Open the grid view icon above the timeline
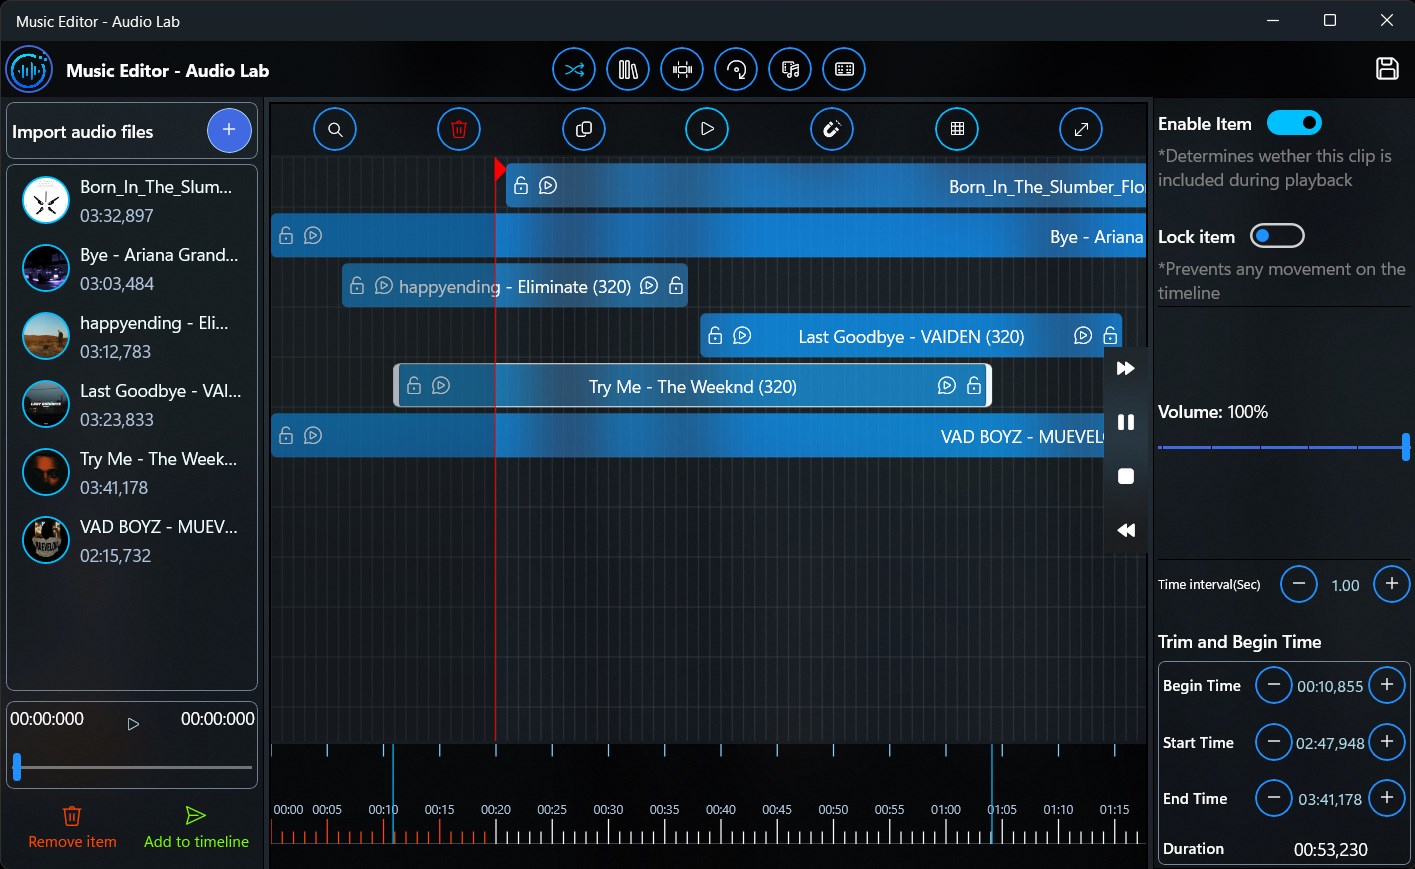 point(957,129)
